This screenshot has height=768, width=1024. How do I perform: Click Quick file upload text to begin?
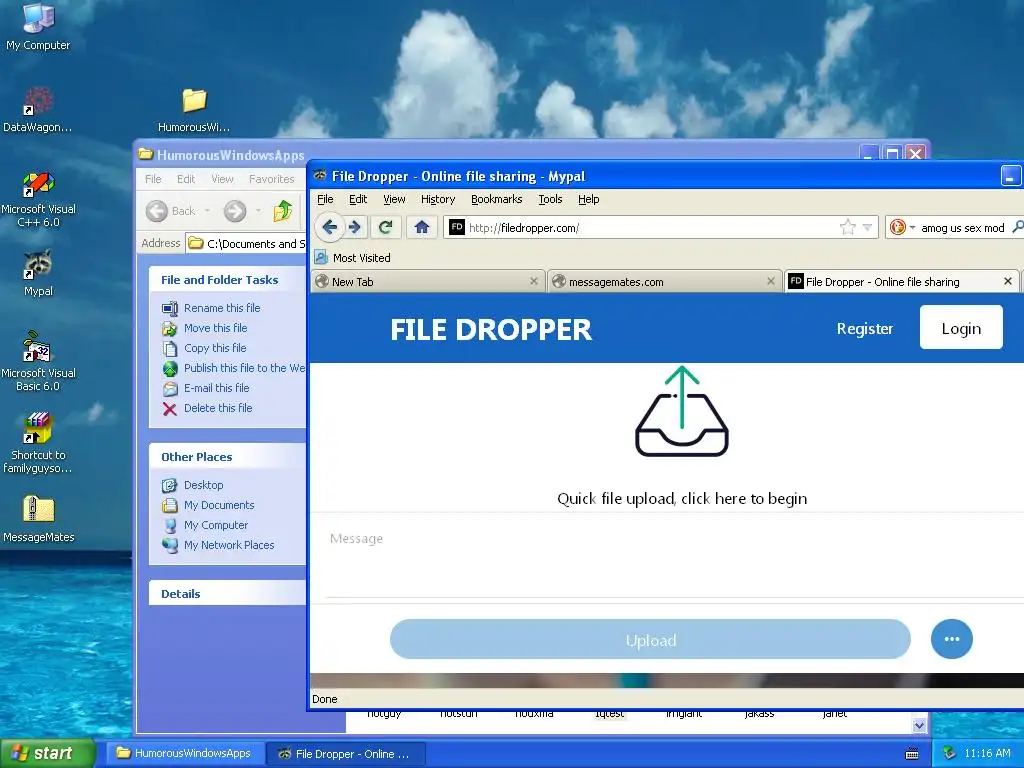pyautogui.click(x=682, y=499)
